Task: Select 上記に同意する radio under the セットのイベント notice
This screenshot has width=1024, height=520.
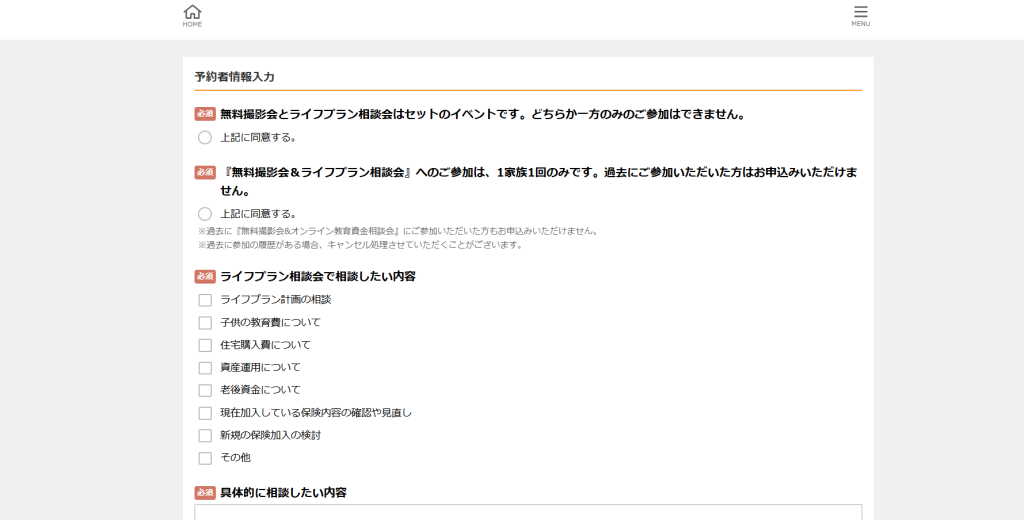Action: coord(205,137)
